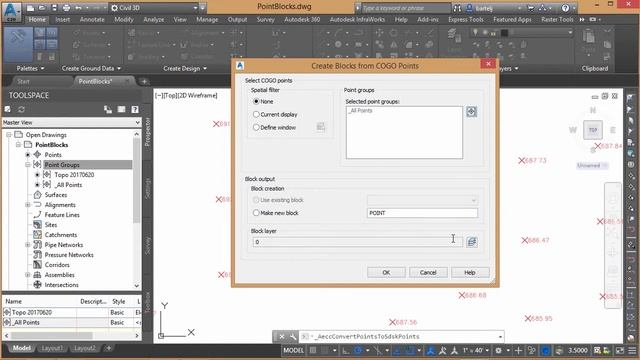640x360 pixels.
Task: Click Cancel in Create Blocks dialog
Action: (x=428, y=272)
